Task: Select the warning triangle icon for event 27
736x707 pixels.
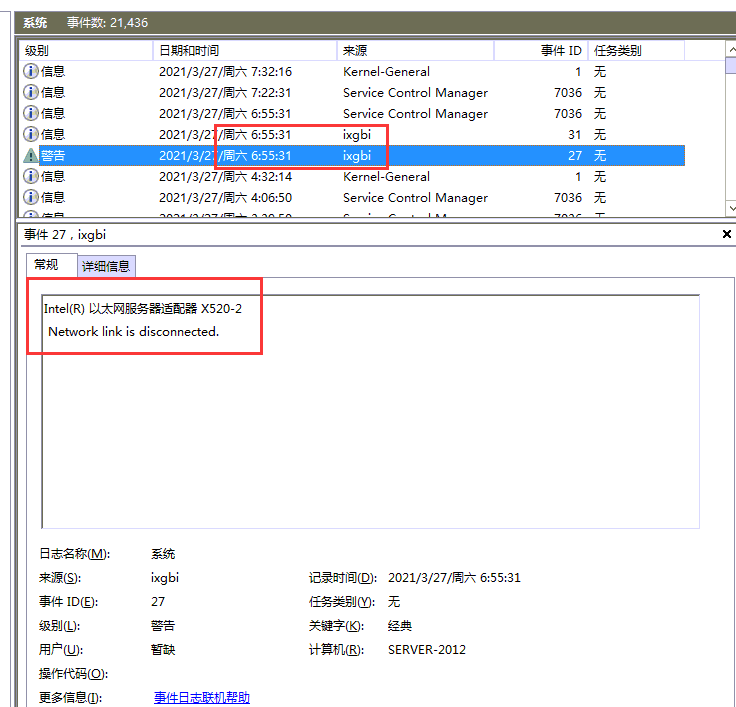Action: pos(31,156)
